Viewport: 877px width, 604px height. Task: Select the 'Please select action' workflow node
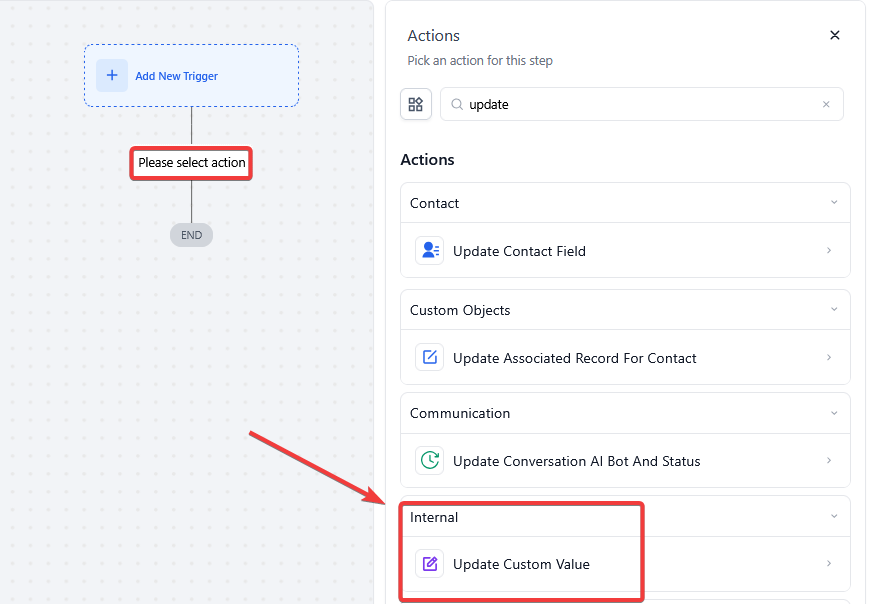[191, 163]
